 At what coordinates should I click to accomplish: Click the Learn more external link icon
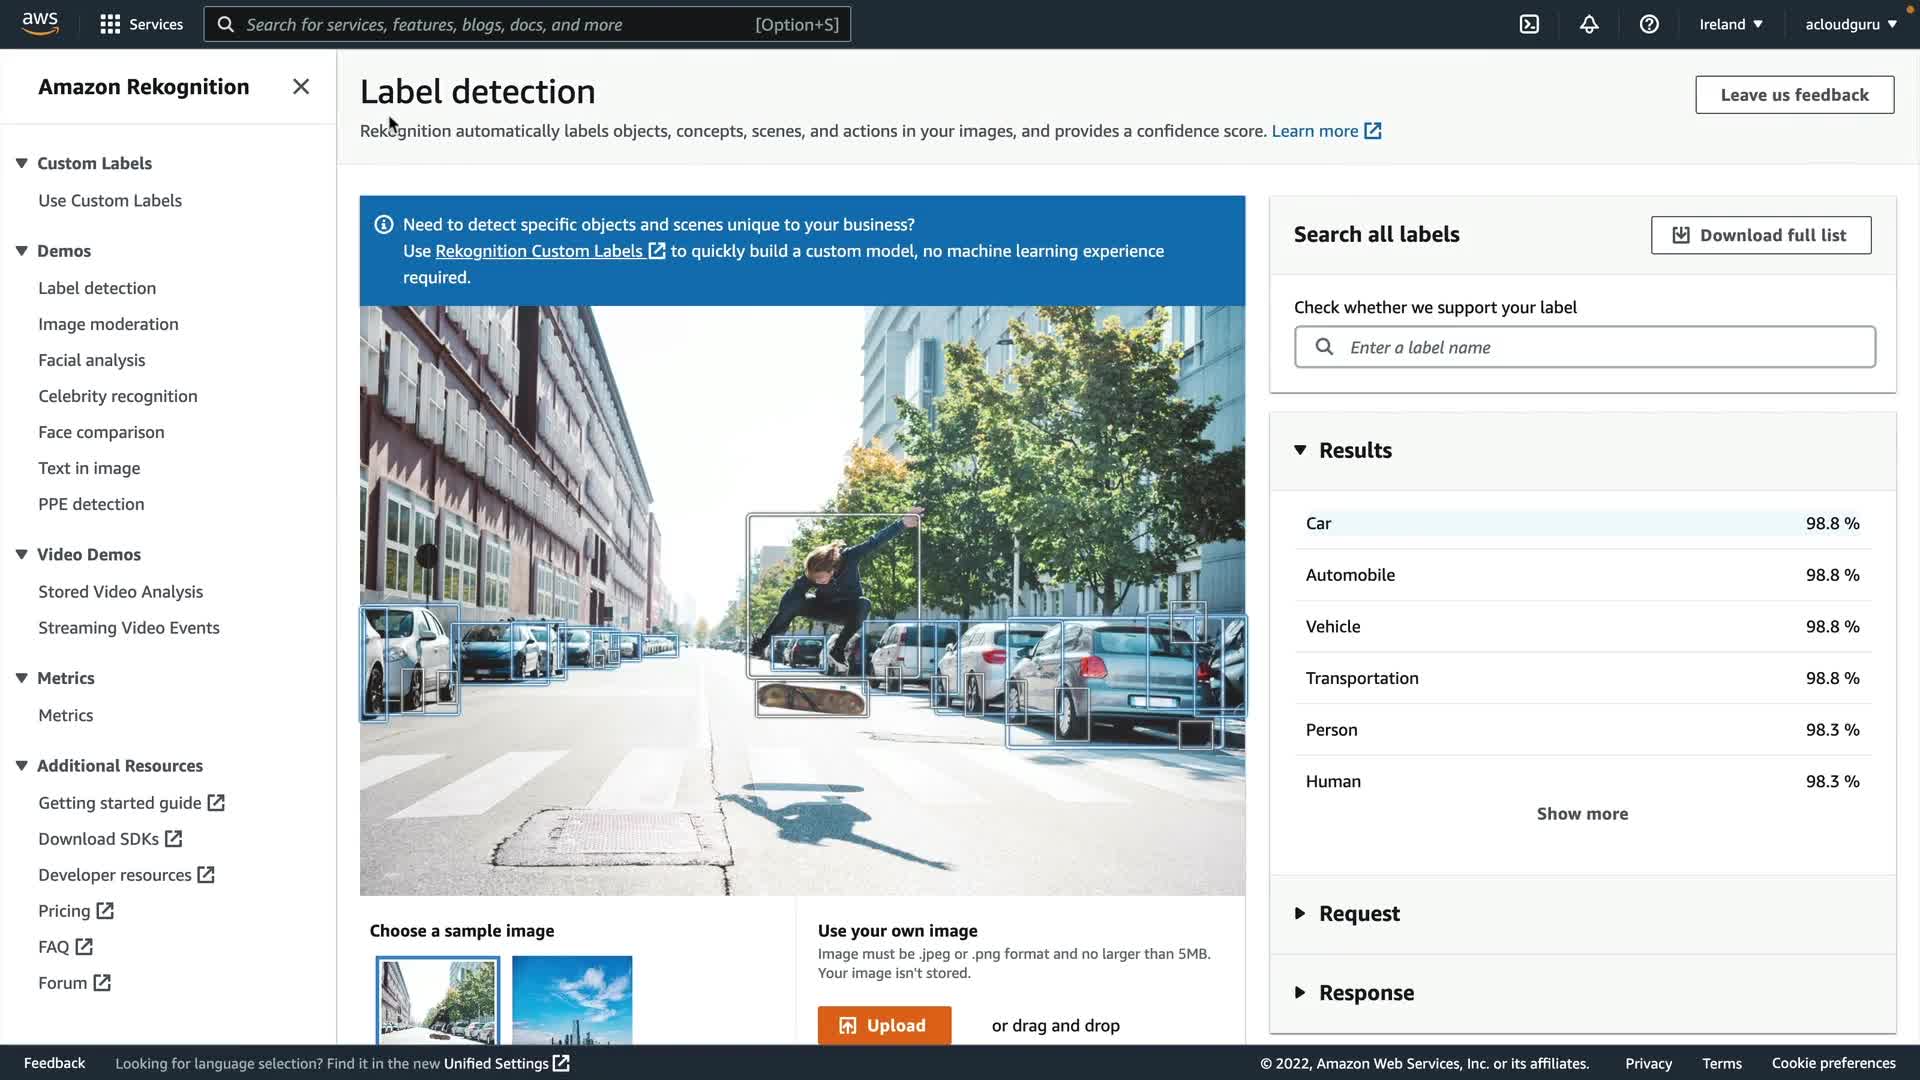pos(1373,131)
